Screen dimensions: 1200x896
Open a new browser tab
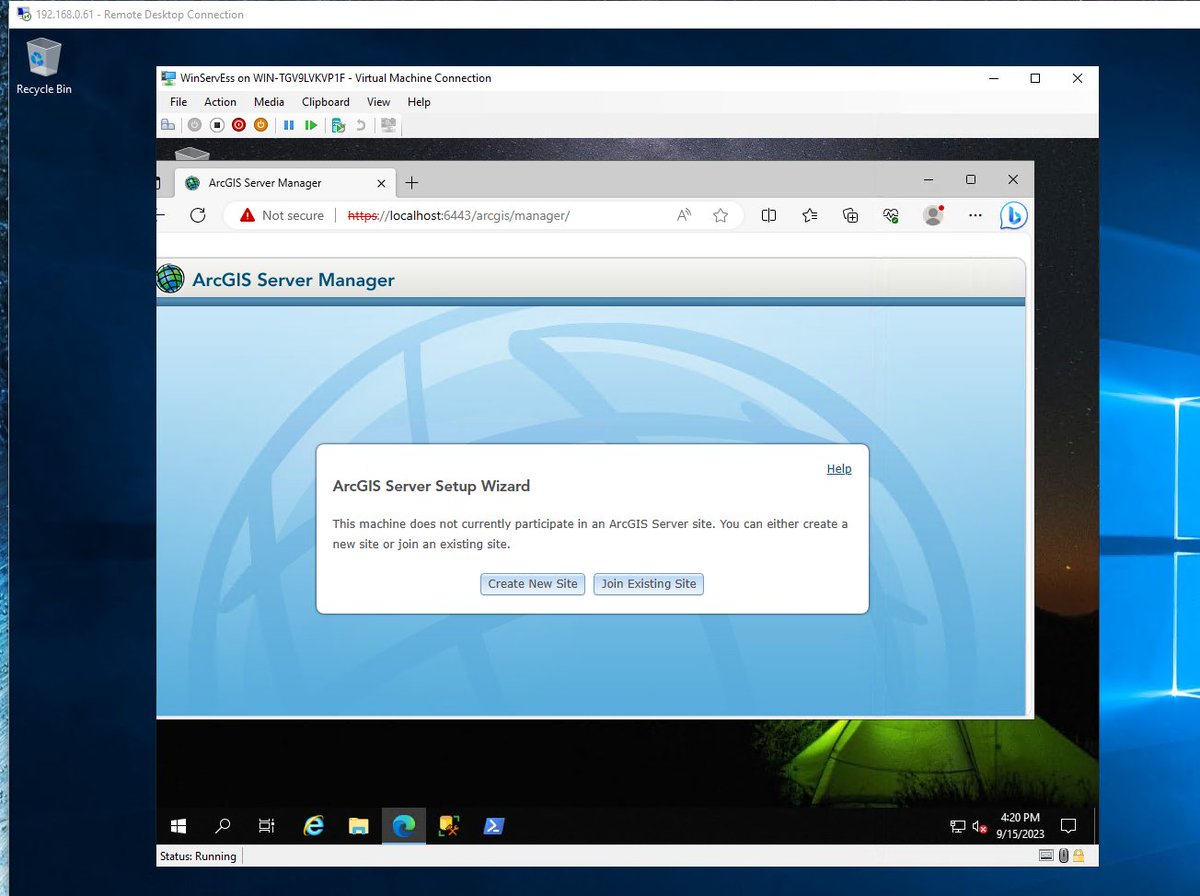pyautogui.click(x=412, y=183)
